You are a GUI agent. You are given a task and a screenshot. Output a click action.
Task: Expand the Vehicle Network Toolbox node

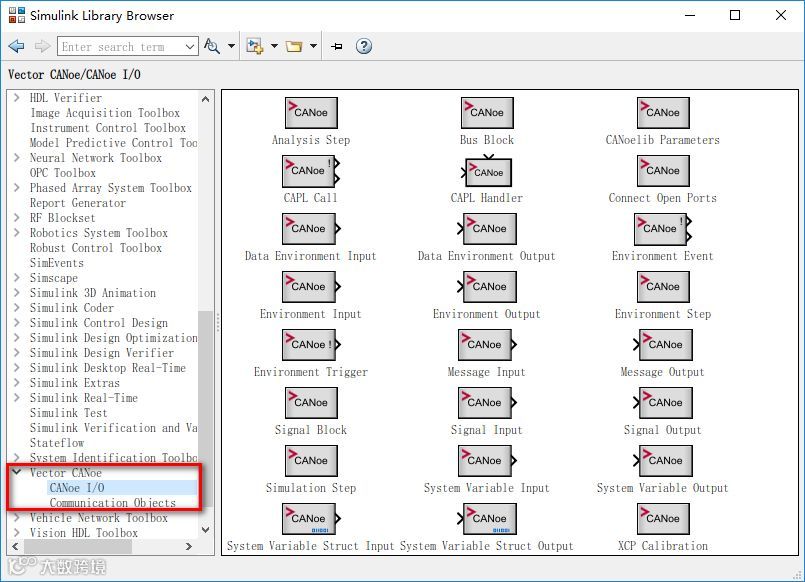pos(17,517)
